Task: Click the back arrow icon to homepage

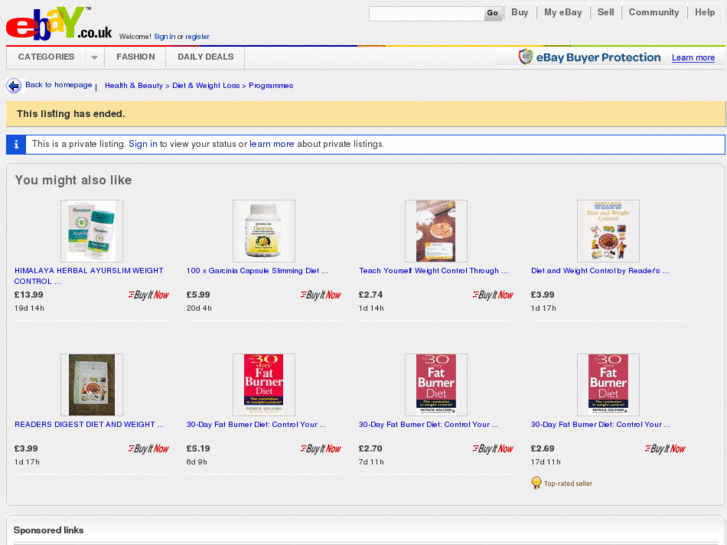Action: coord(14,86)
